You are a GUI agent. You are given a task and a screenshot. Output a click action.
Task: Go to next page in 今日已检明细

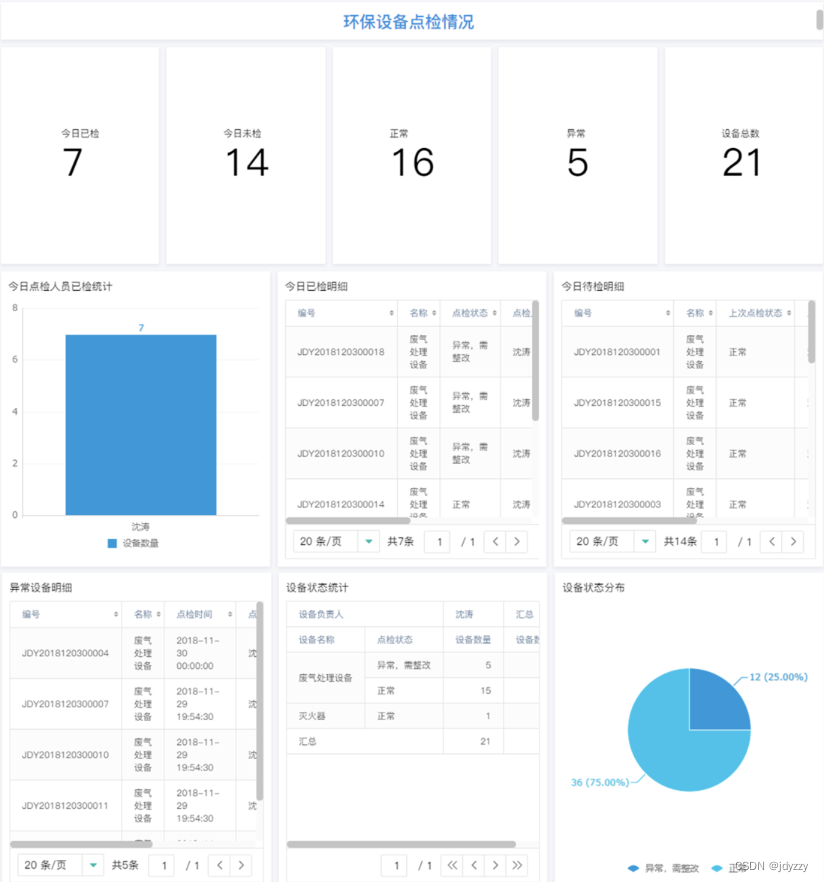pyautogui.click(x=517, y=542)
